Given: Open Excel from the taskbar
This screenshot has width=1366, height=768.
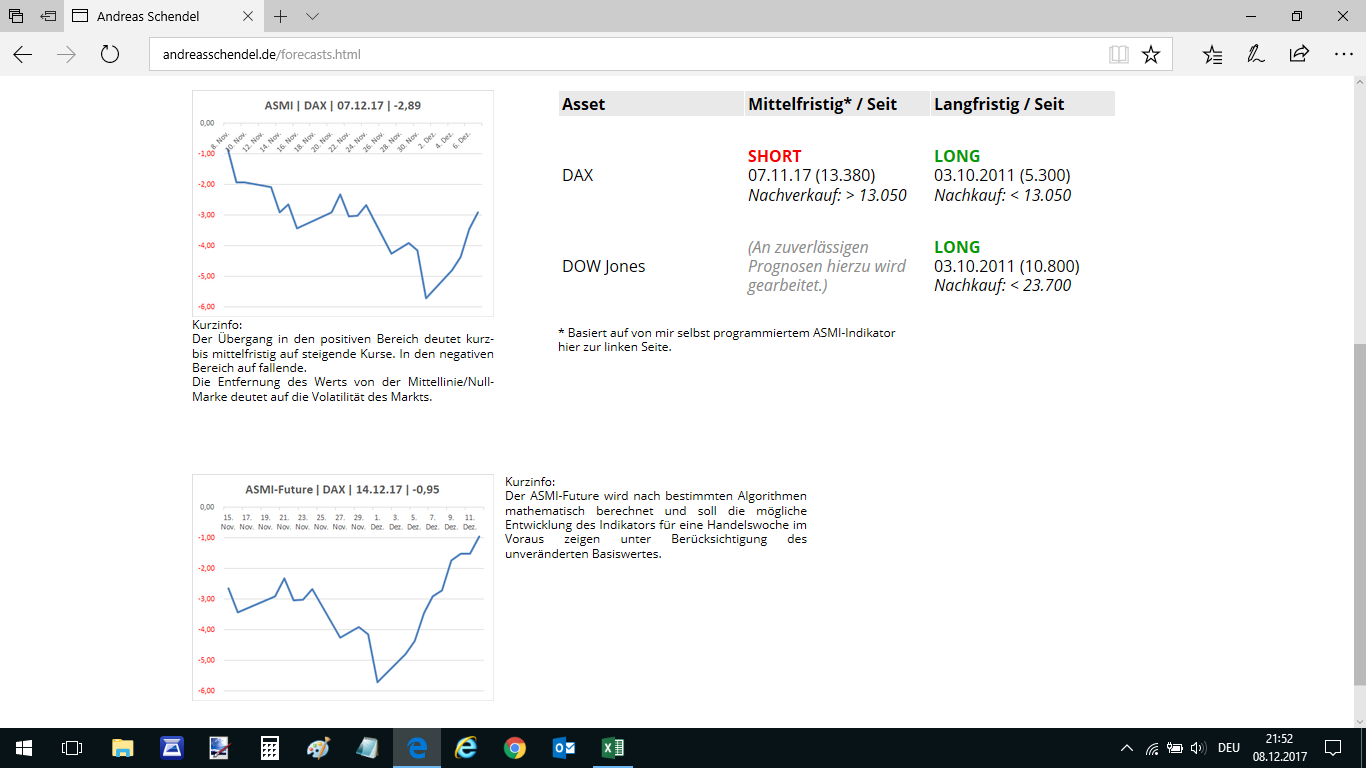Looking at the screenshot, I should pos(612,748).
